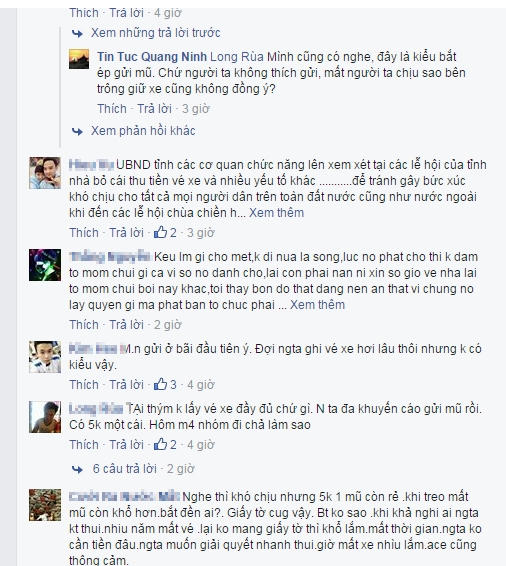The width and height of the screenshot is (506, 566).
Task: Expand Xem thêm on the Keu lm gi comment
Action: click(x=318, y=305)
